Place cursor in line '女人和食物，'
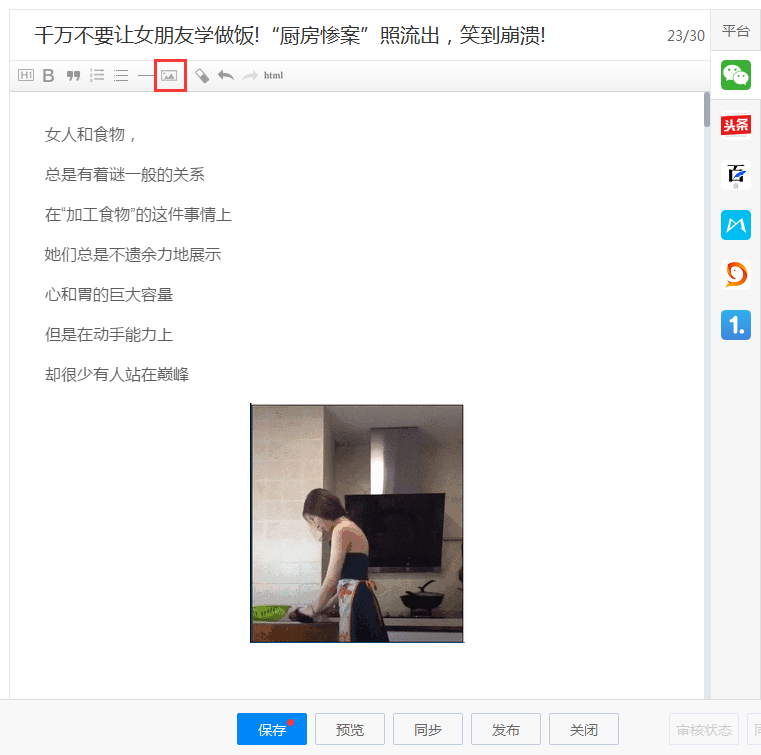 pos(90,134)
